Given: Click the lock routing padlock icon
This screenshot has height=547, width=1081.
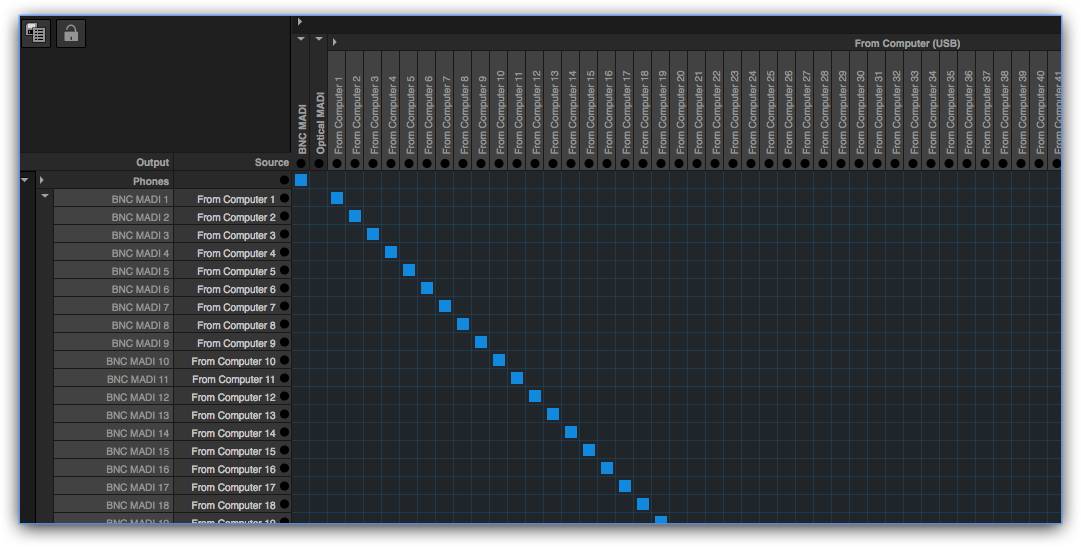Looking at the screenshot, I should point(71,33).
